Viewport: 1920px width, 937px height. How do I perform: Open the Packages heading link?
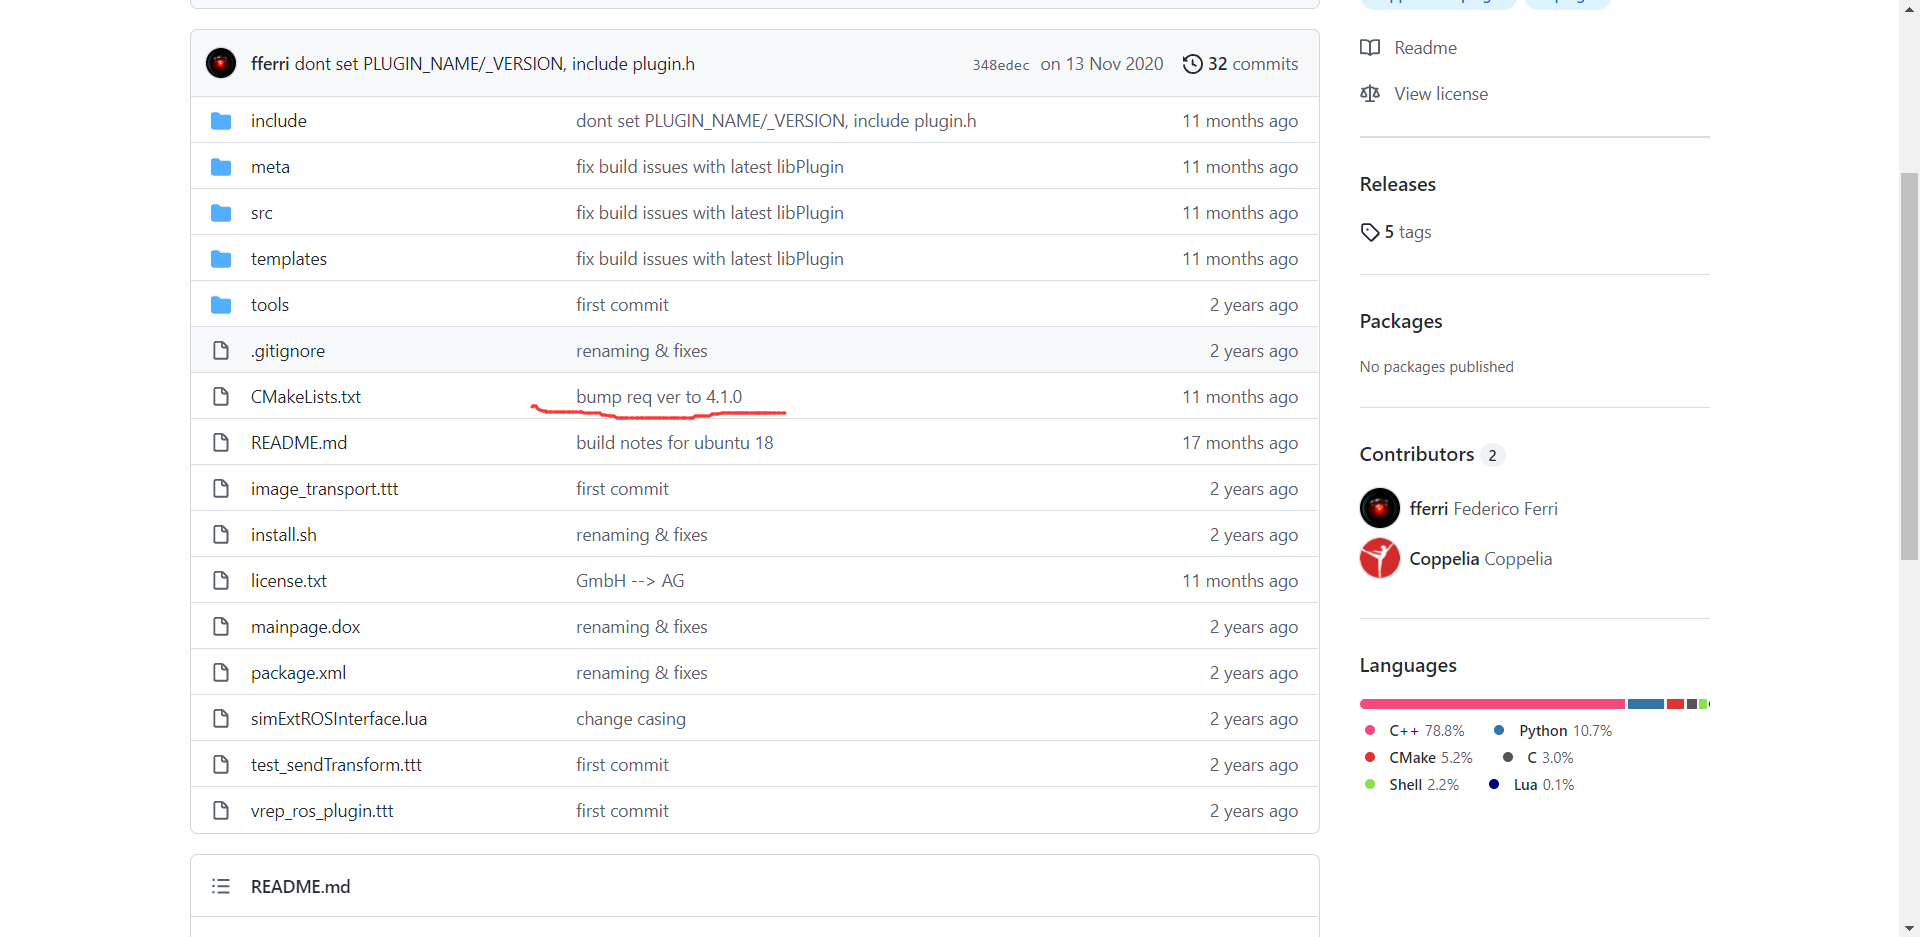[x=1401, y=321]
